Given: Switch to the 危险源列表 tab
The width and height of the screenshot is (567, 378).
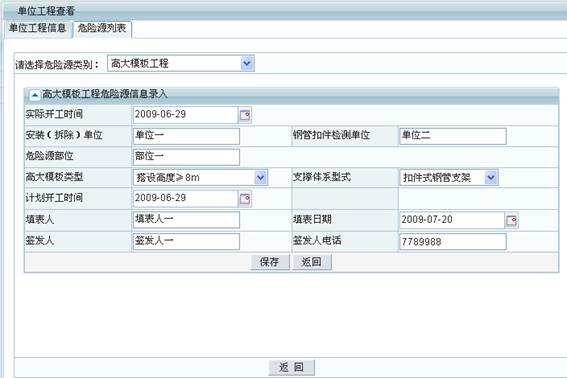Looking at the screenshot, I should click(102, 29).
